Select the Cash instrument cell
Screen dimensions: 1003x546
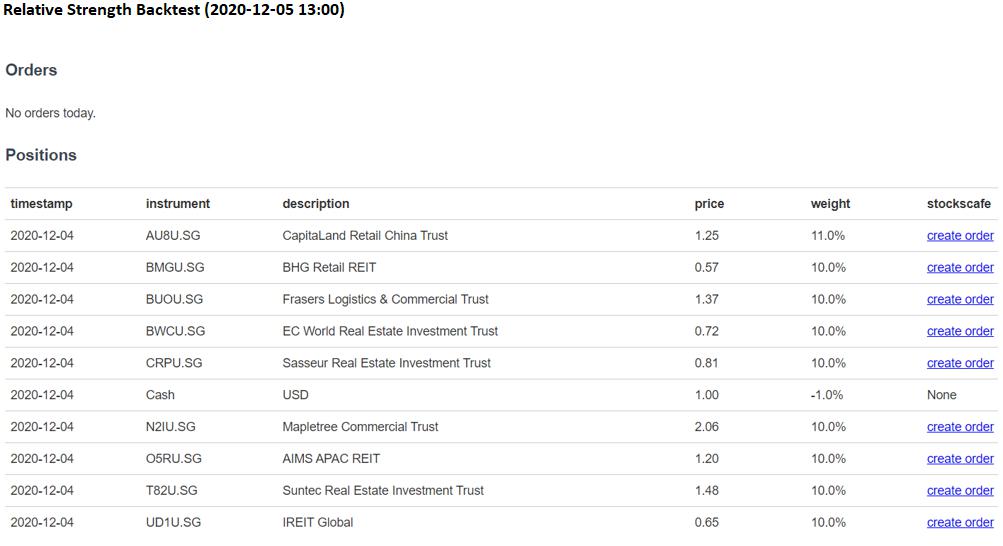[160, 395]
